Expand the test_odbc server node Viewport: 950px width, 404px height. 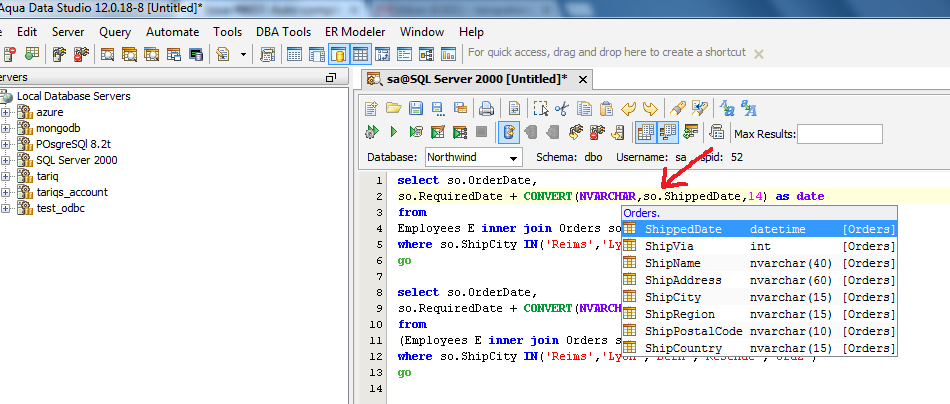click(x=5, y=208)
